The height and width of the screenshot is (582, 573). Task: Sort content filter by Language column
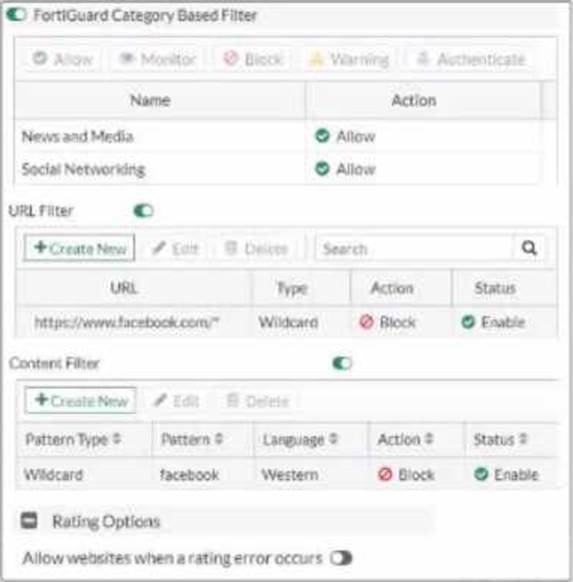tap(333, 439)
